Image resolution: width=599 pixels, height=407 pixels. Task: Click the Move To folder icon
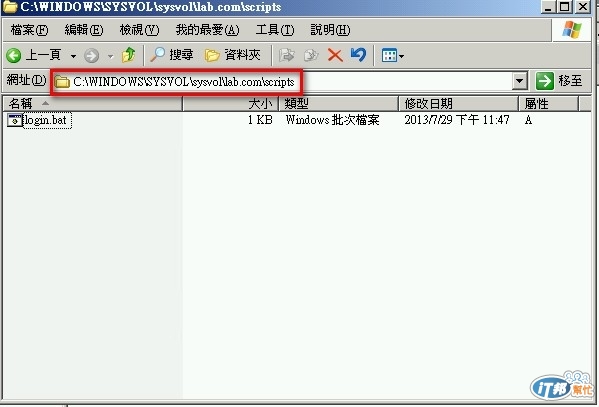click(287, 55)
